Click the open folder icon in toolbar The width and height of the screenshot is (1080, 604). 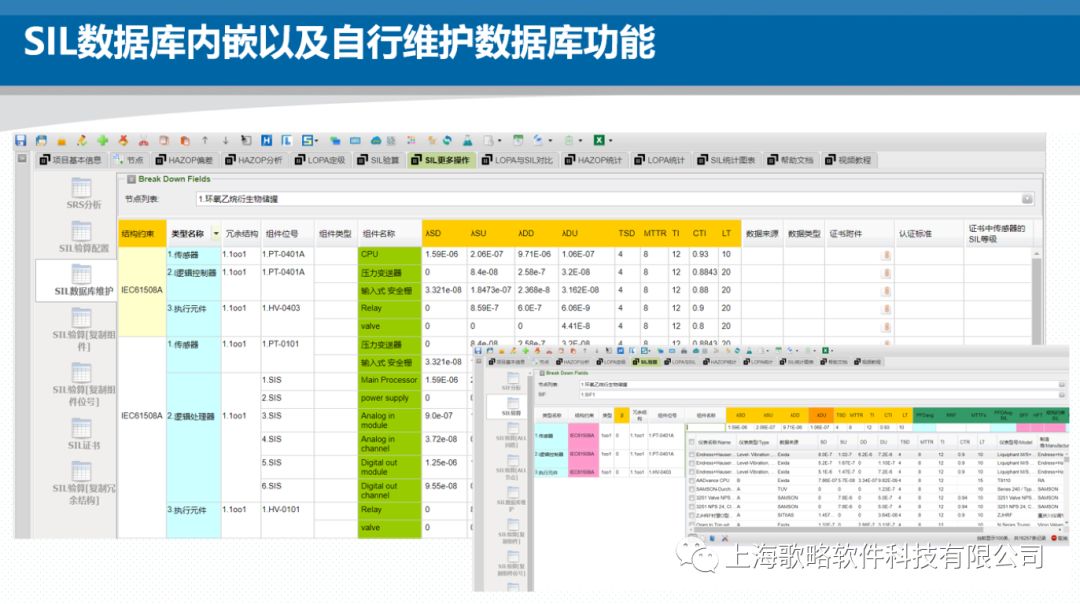point(61,141)
